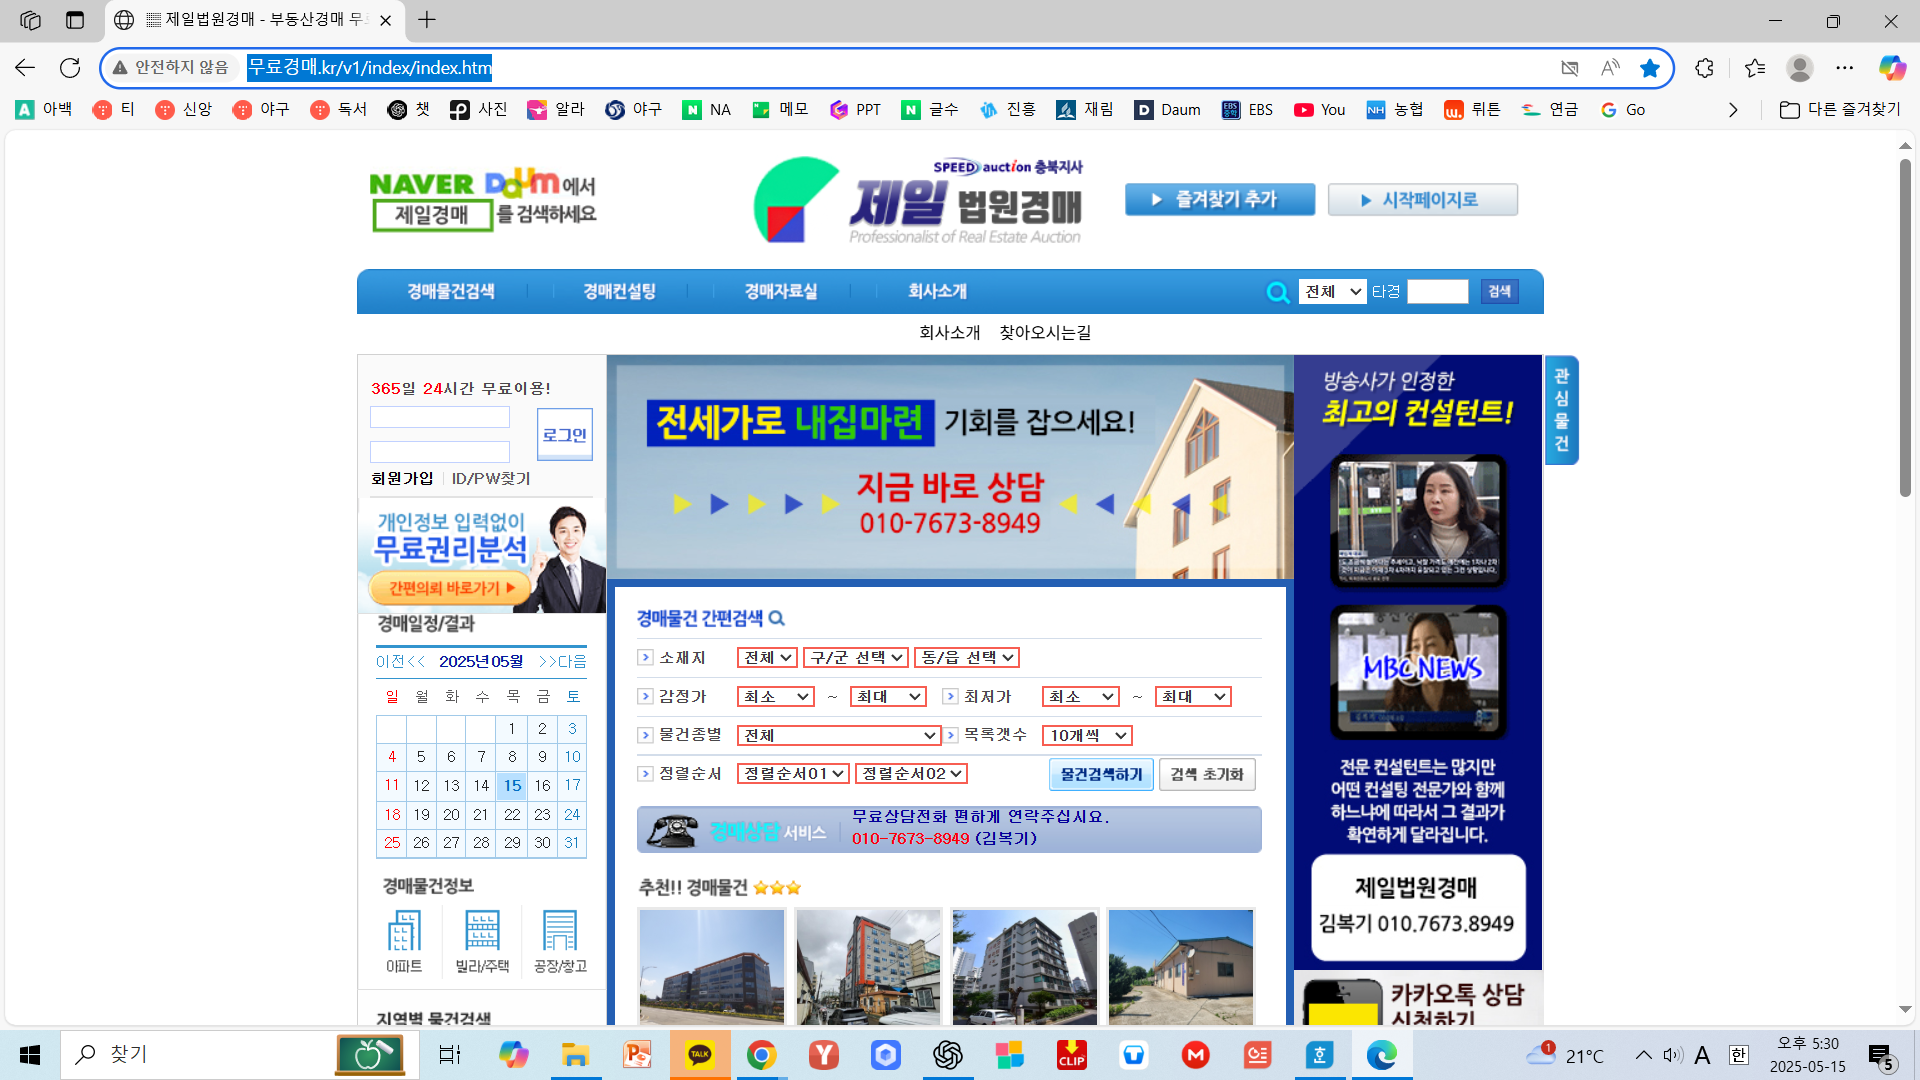The image size is (1920, 1080).
Task: Open the Read aloud icon in address bar
Action: point(1610,68)
